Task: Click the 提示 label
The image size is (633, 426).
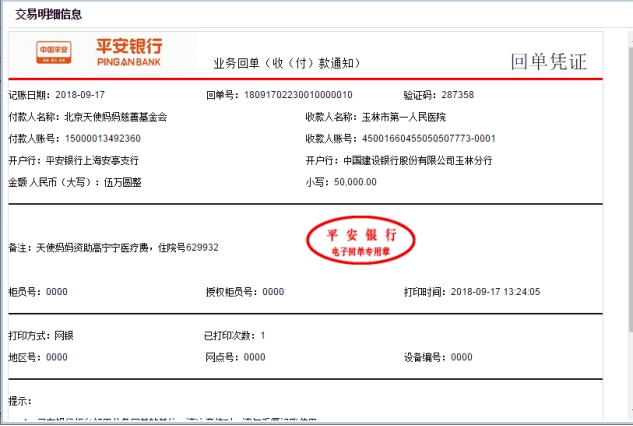Action: (18, 401)
